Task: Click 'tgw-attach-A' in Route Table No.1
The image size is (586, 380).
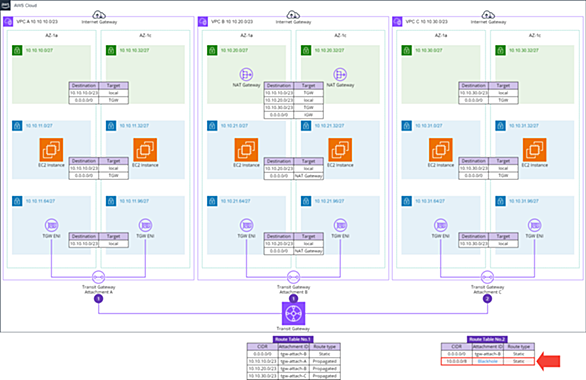Action: tap(293, 361)
